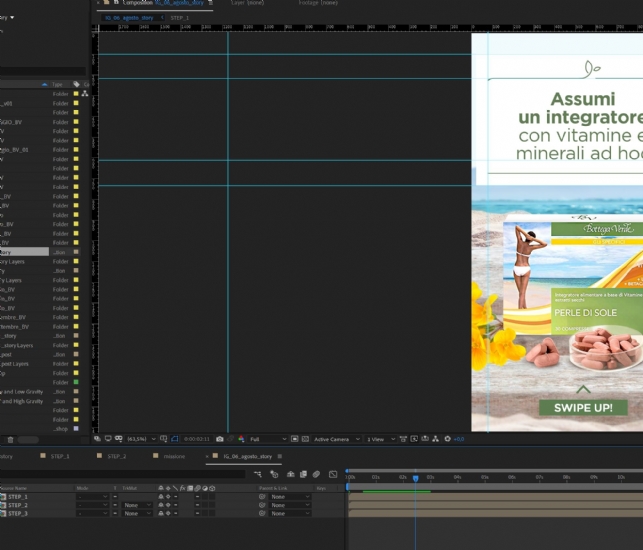Toggle the region of interest button
Screen dimensions: 643x550
294,439
